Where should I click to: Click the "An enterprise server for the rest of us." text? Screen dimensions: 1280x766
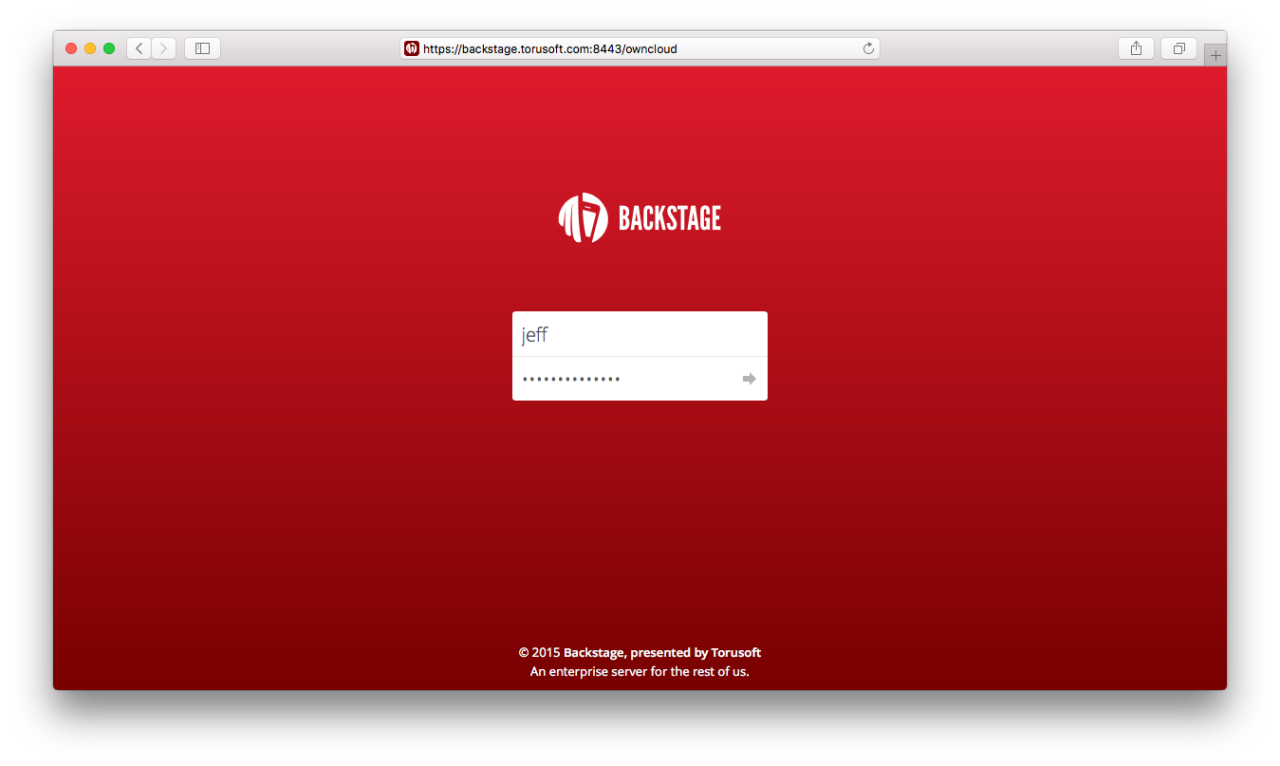point(640,671)
